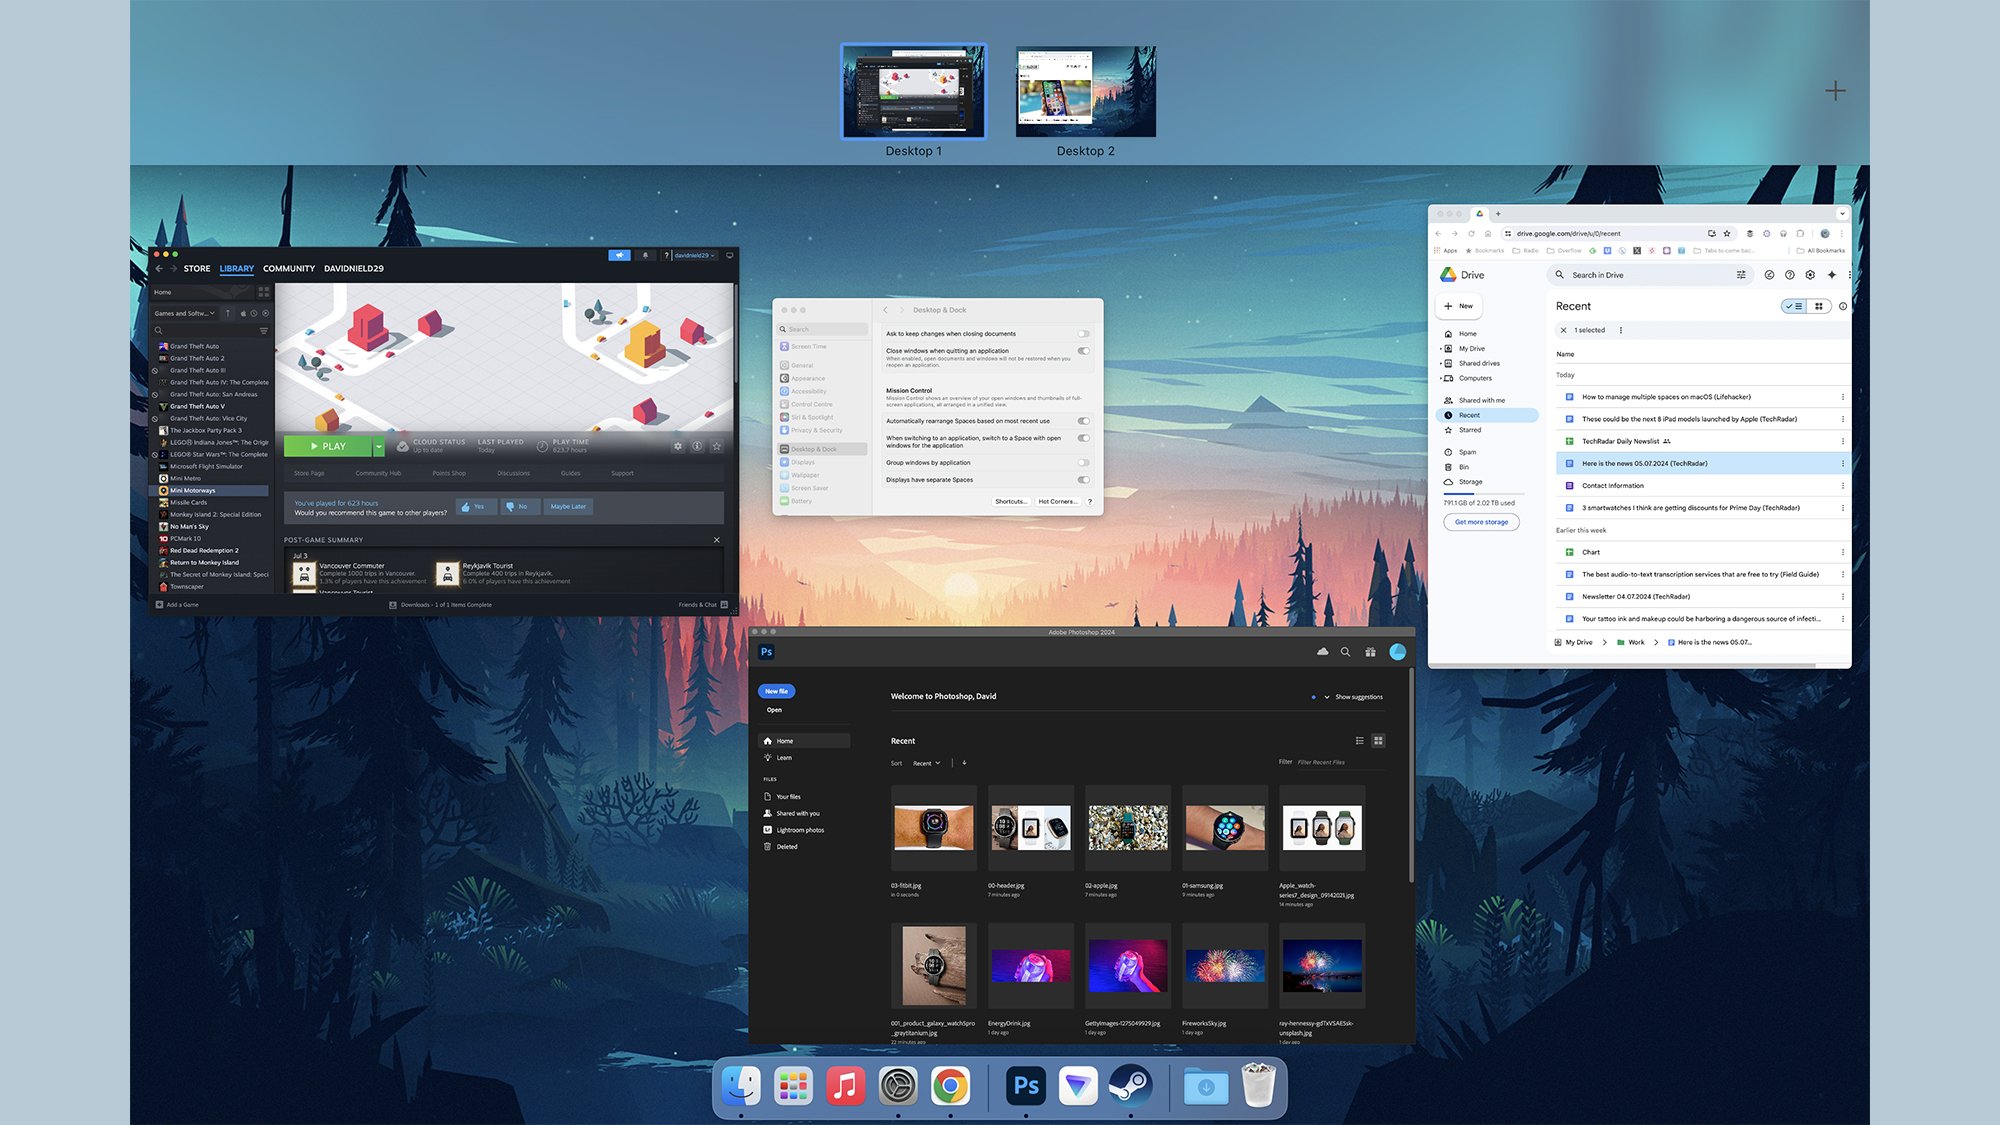This screenshot has height=1125, width=2000.
Task: Click the Hot Corners button in System Settings
Action: pyautogui.click(x=1057, y=502)
